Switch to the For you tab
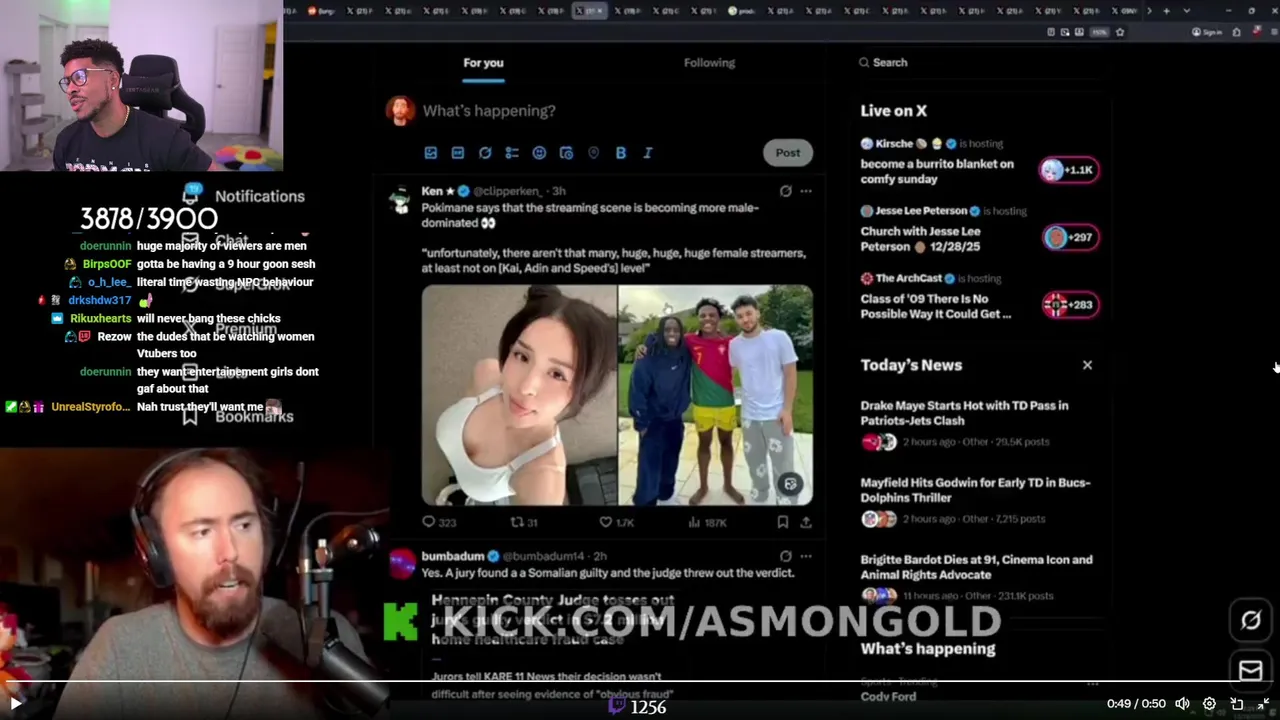The height and width of the screenshot is (720, 1280). [483, 63]
